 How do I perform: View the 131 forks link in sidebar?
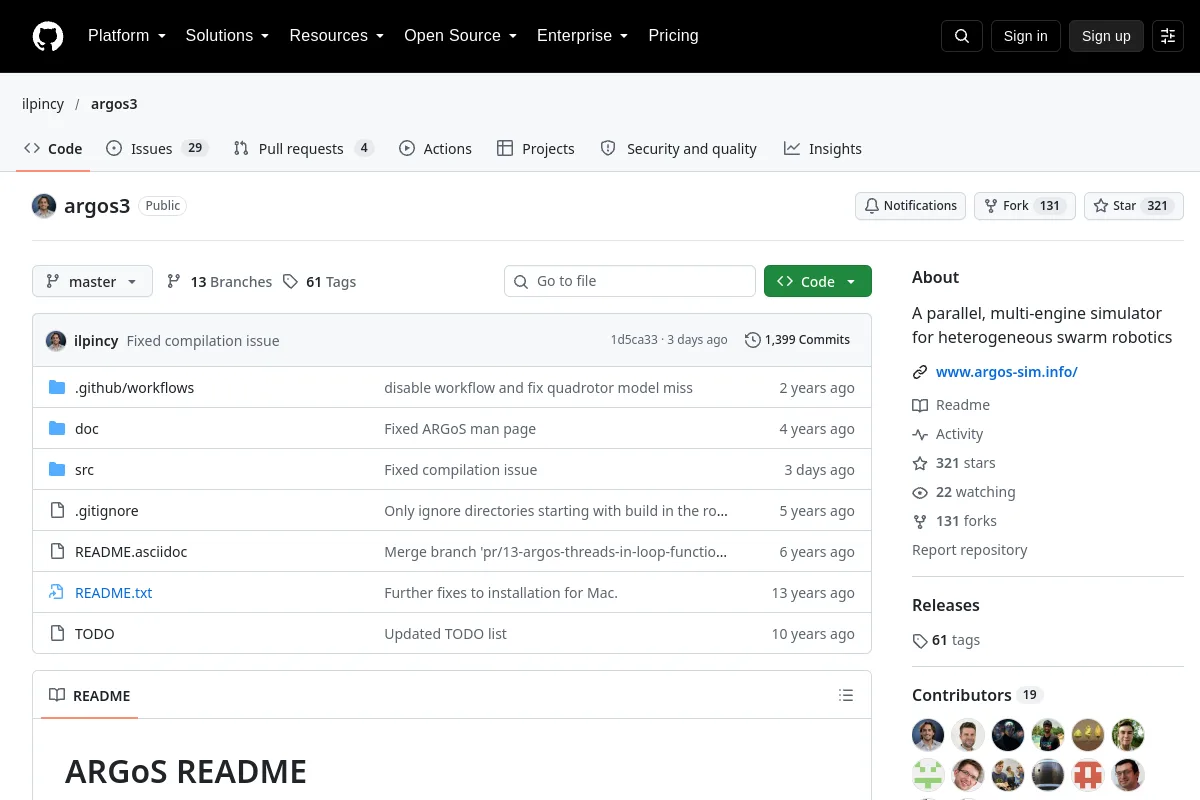pos(954,521)
